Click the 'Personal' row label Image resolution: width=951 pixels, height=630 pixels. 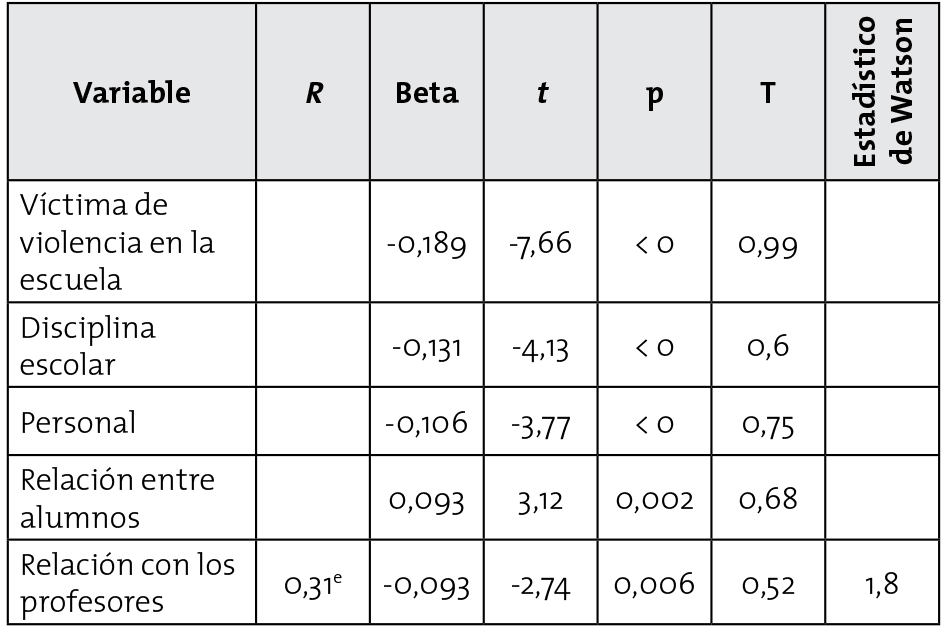pyautogui.click(x=79, y=422)
